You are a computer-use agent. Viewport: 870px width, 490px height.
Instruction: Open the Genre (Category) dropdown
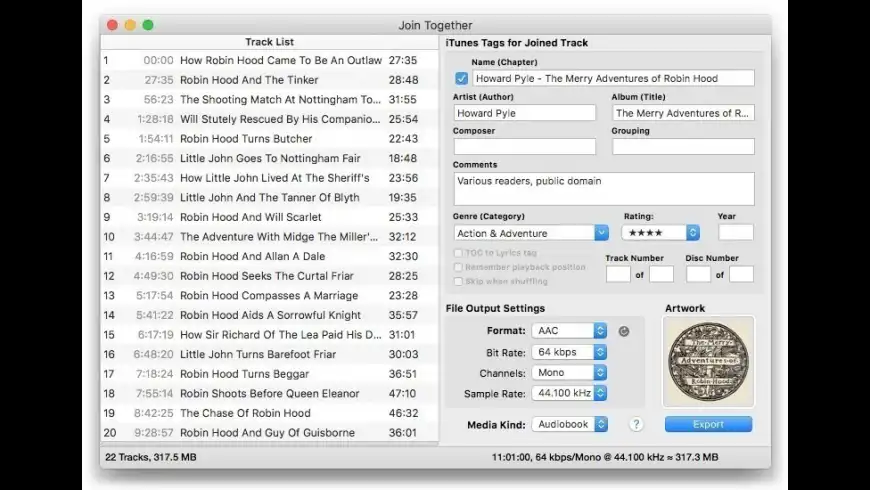pyautogui.click(x=531, y=233)
